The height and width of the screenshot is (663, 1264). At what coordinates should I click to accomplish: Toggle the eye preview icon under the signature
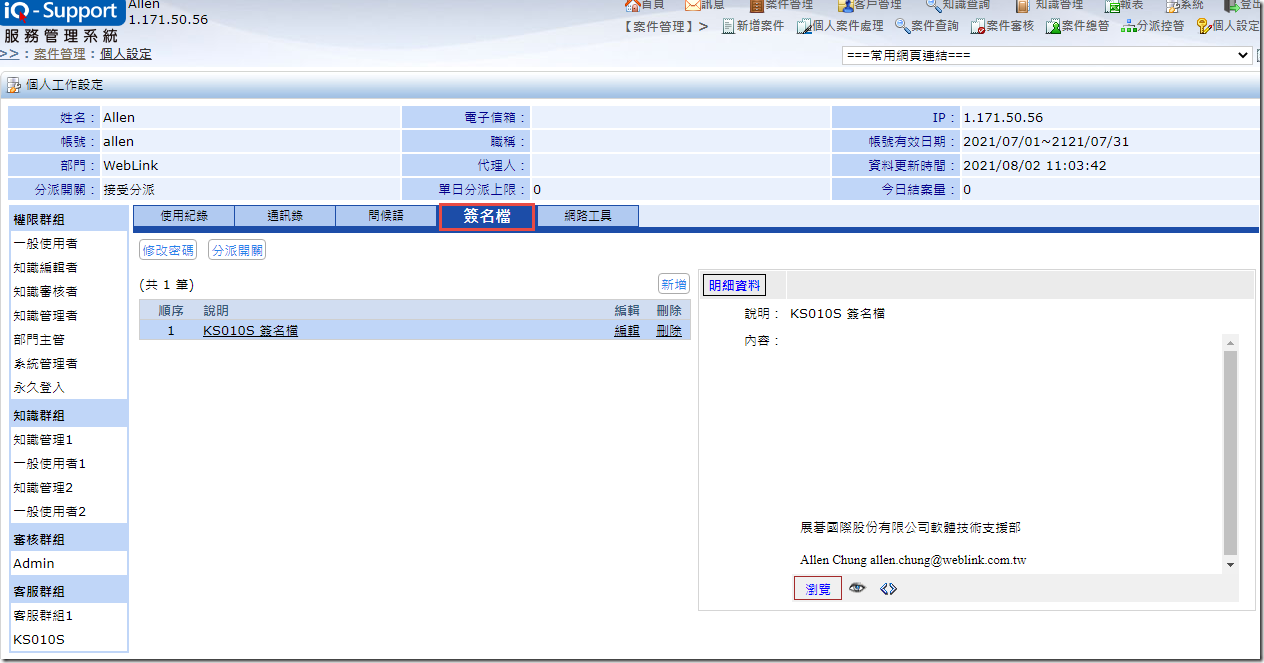click(x=857, y=589)
